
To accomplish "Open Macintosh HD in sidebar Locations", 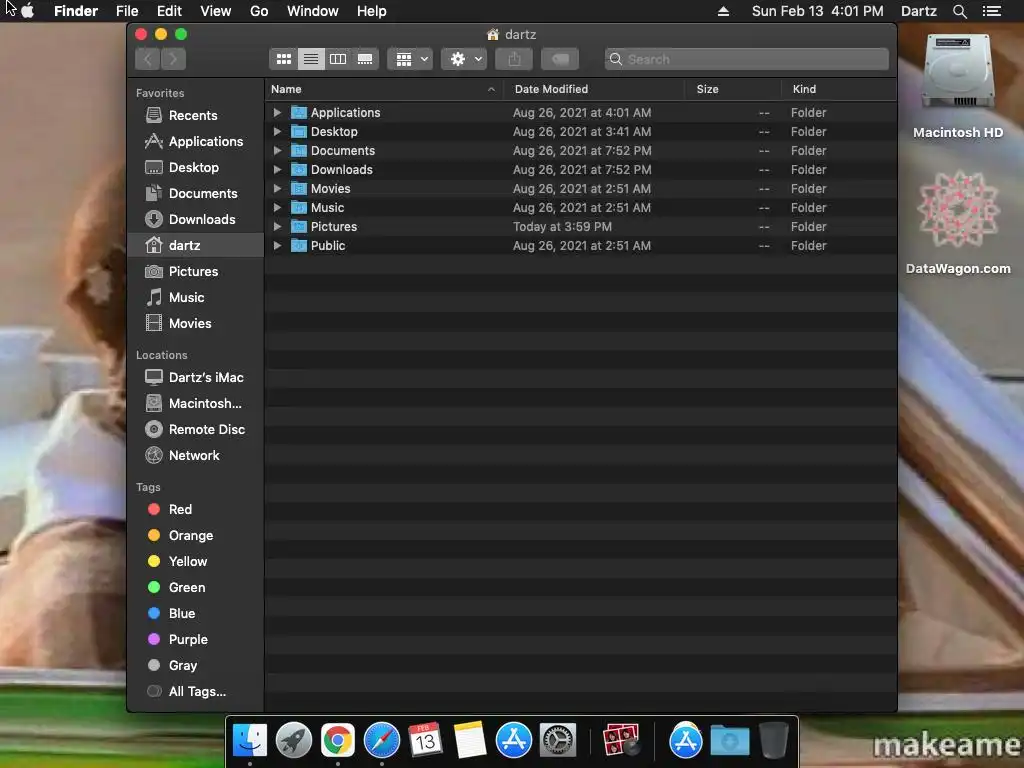I will pos(195,404).
